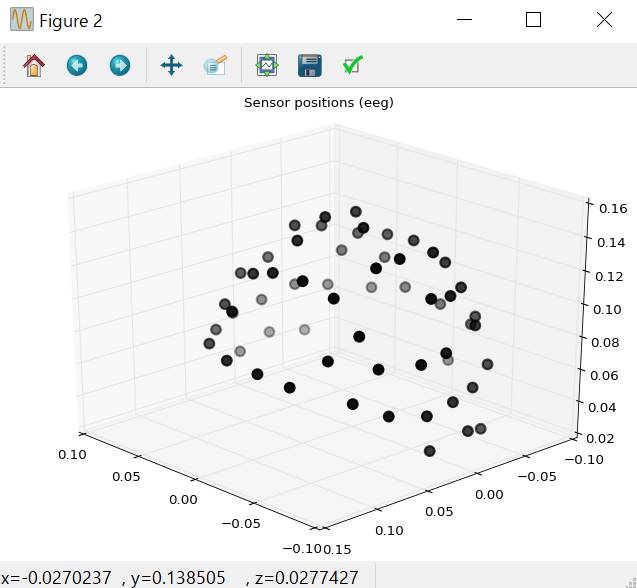Click the toolbar drag handle grip

pos(6,66)
